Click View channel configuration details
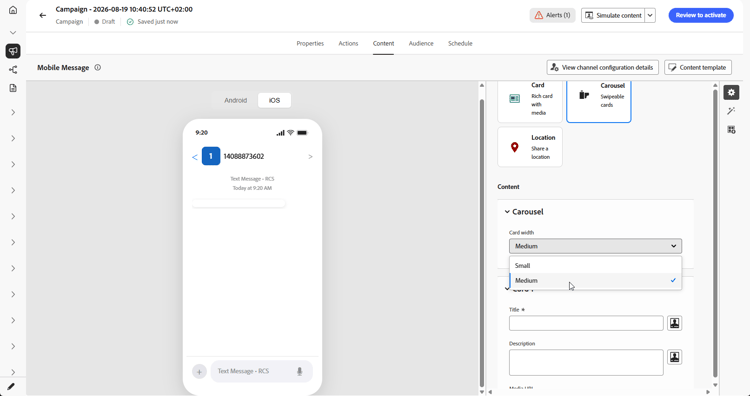 [603, 67]
